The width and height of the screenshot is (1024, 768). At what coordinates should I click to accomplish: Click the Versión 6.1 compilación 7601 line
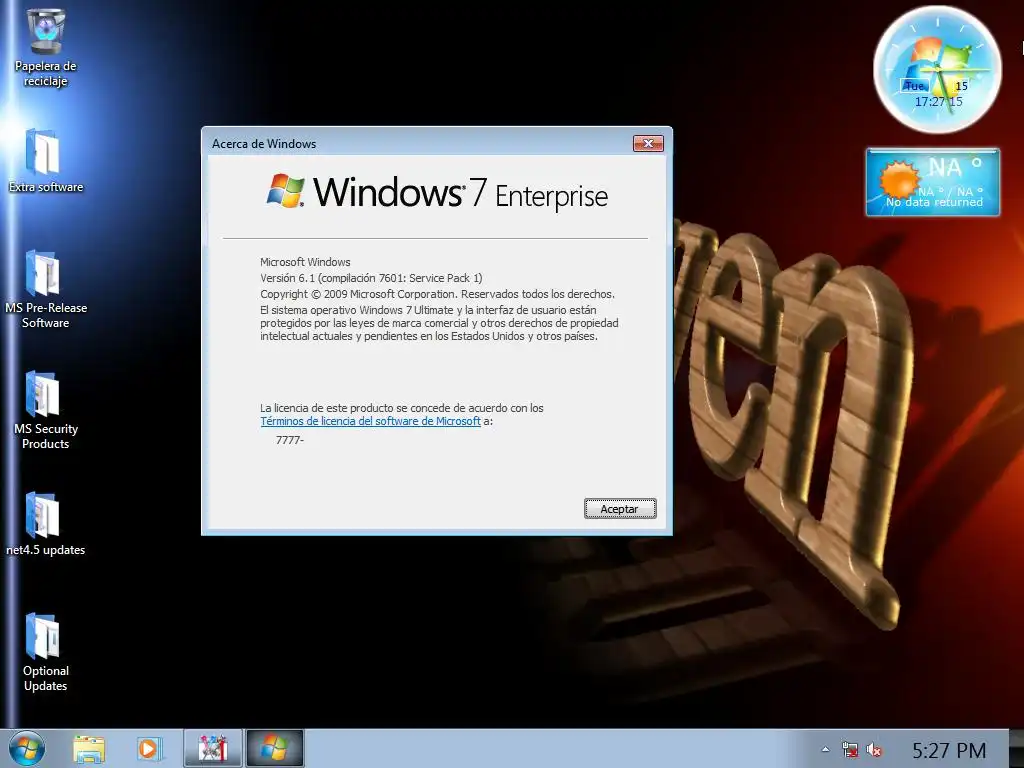tap(371, 278)
